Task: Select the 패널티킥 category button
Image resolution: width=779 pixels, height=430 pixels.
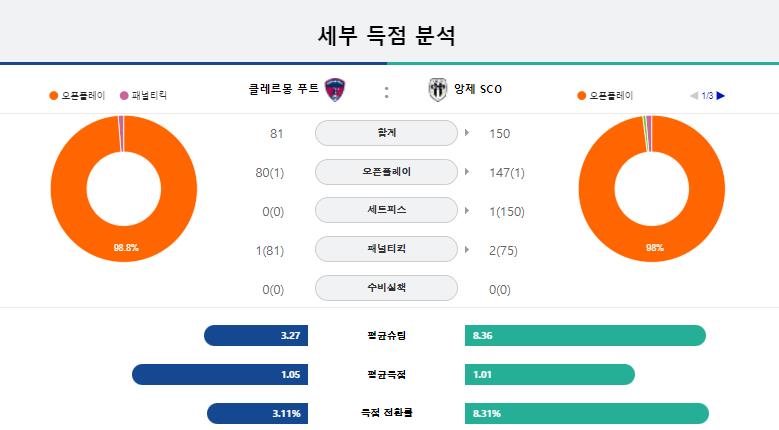Action: tap(387, 249)
